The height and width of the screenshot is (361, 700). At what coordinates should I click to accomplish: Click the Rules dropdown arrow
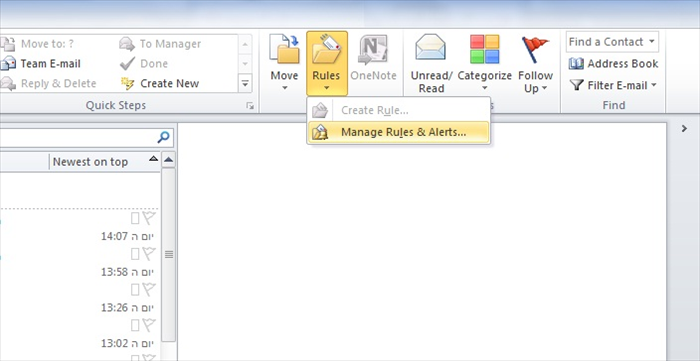[326, 88]
